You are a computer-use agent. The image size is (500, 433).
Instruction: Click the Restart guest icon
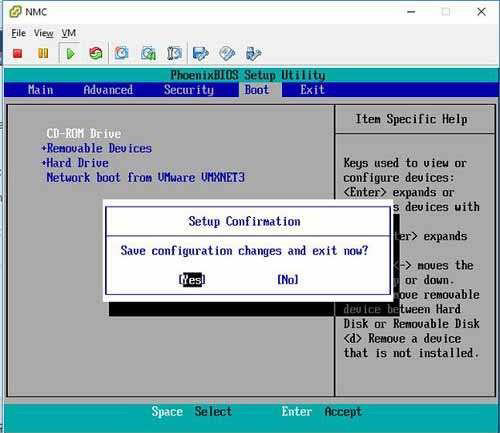pyautogui.click(x=96, y=53)
